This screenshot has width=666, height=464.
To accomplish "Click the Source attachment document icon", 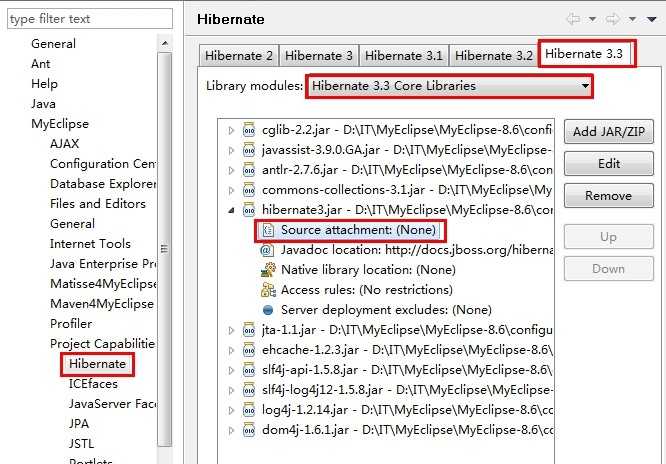I will (268, 230).
